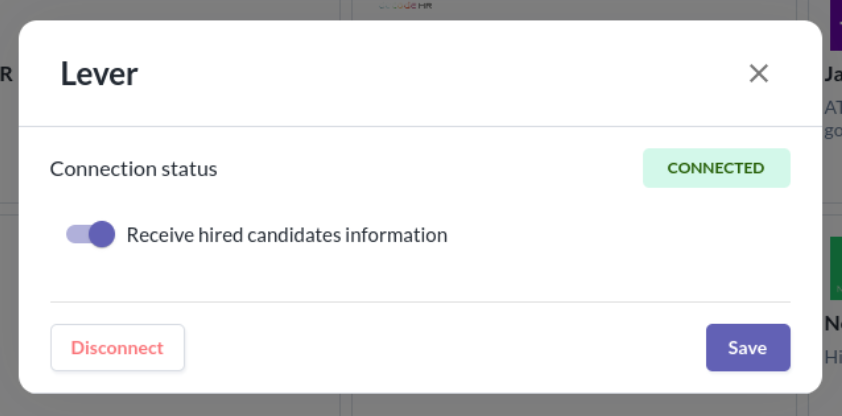Click the dimmed backdrop left of the dialog
Image resolution: width=842 pixels, height=416 pixels.
pos(9,215)
